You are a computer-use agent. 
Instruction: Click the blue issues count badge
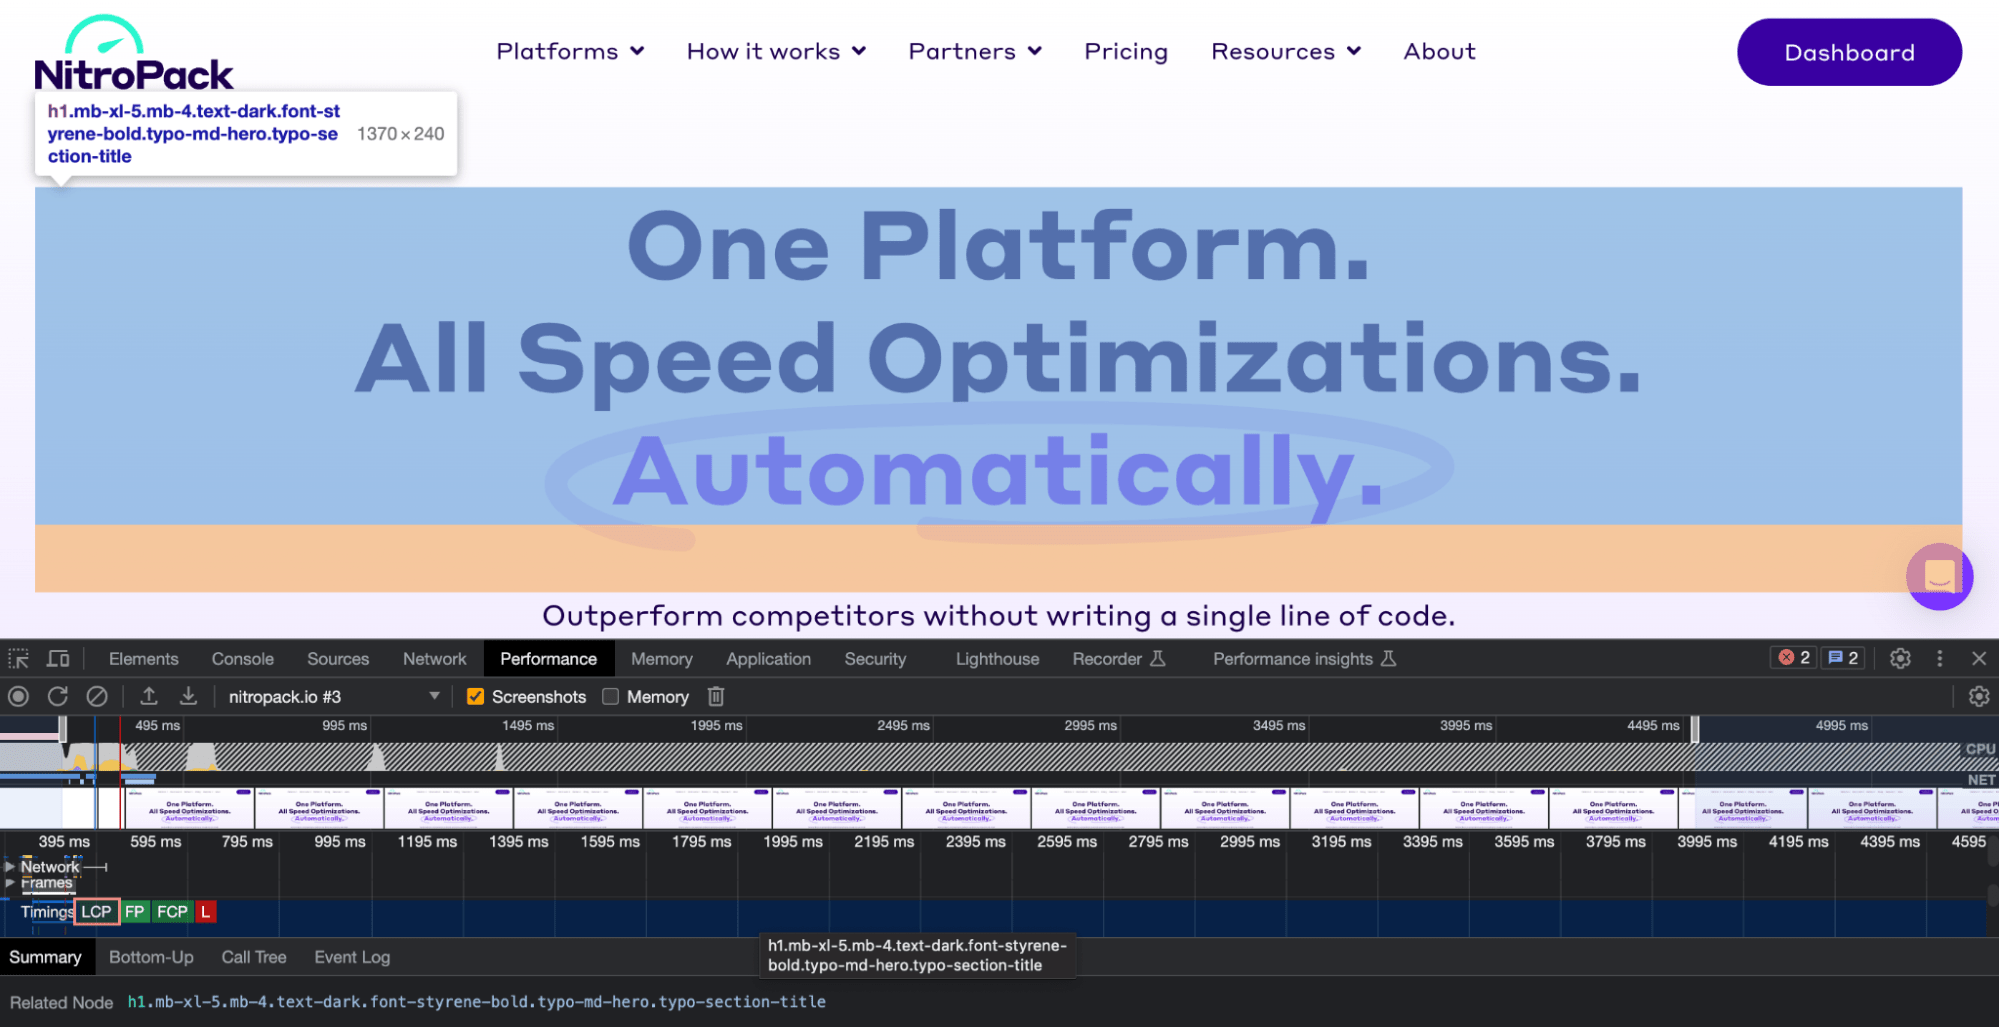(x=1843, y=658)
